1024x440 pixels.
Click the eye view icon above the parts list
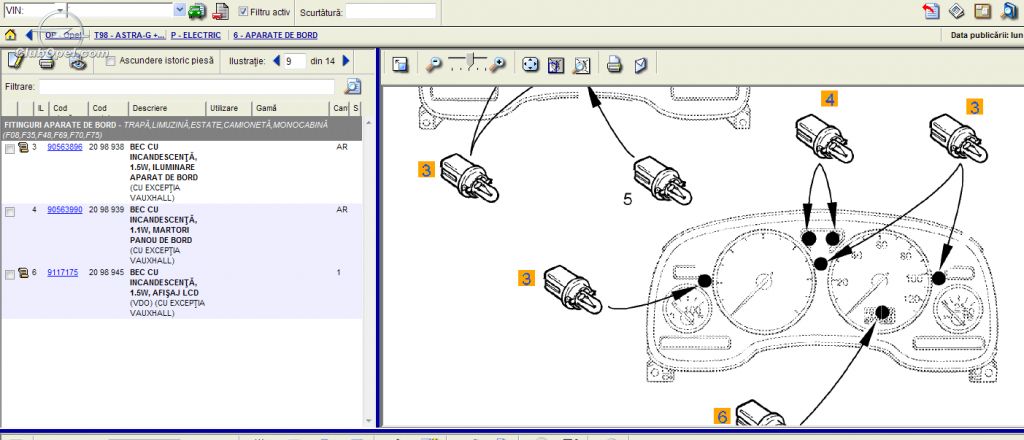pyautogui.click(x=78, y=62)
